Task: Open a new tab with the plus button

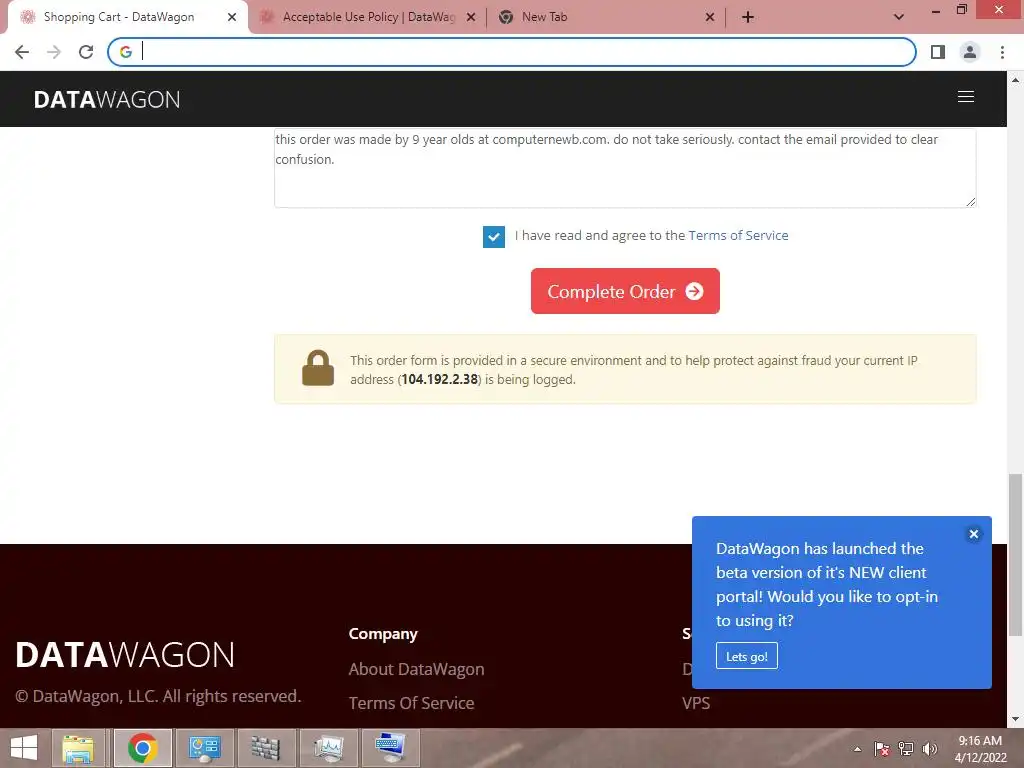Action: point(748,18)
